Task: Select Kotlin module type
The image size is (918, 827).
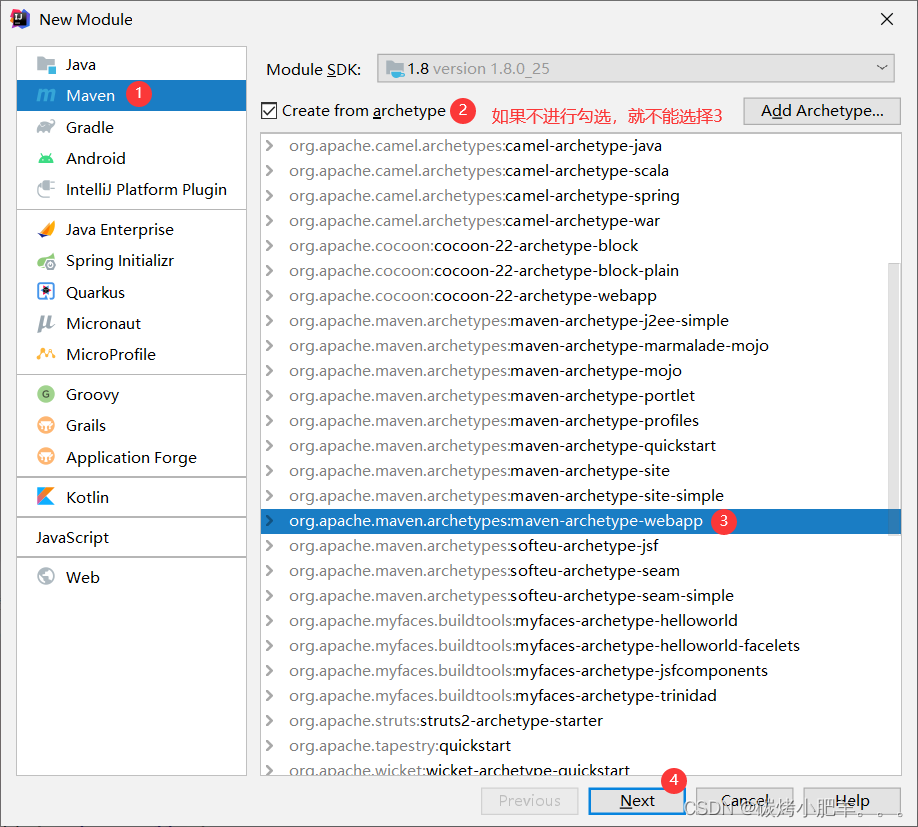Action: coord(132,497)
